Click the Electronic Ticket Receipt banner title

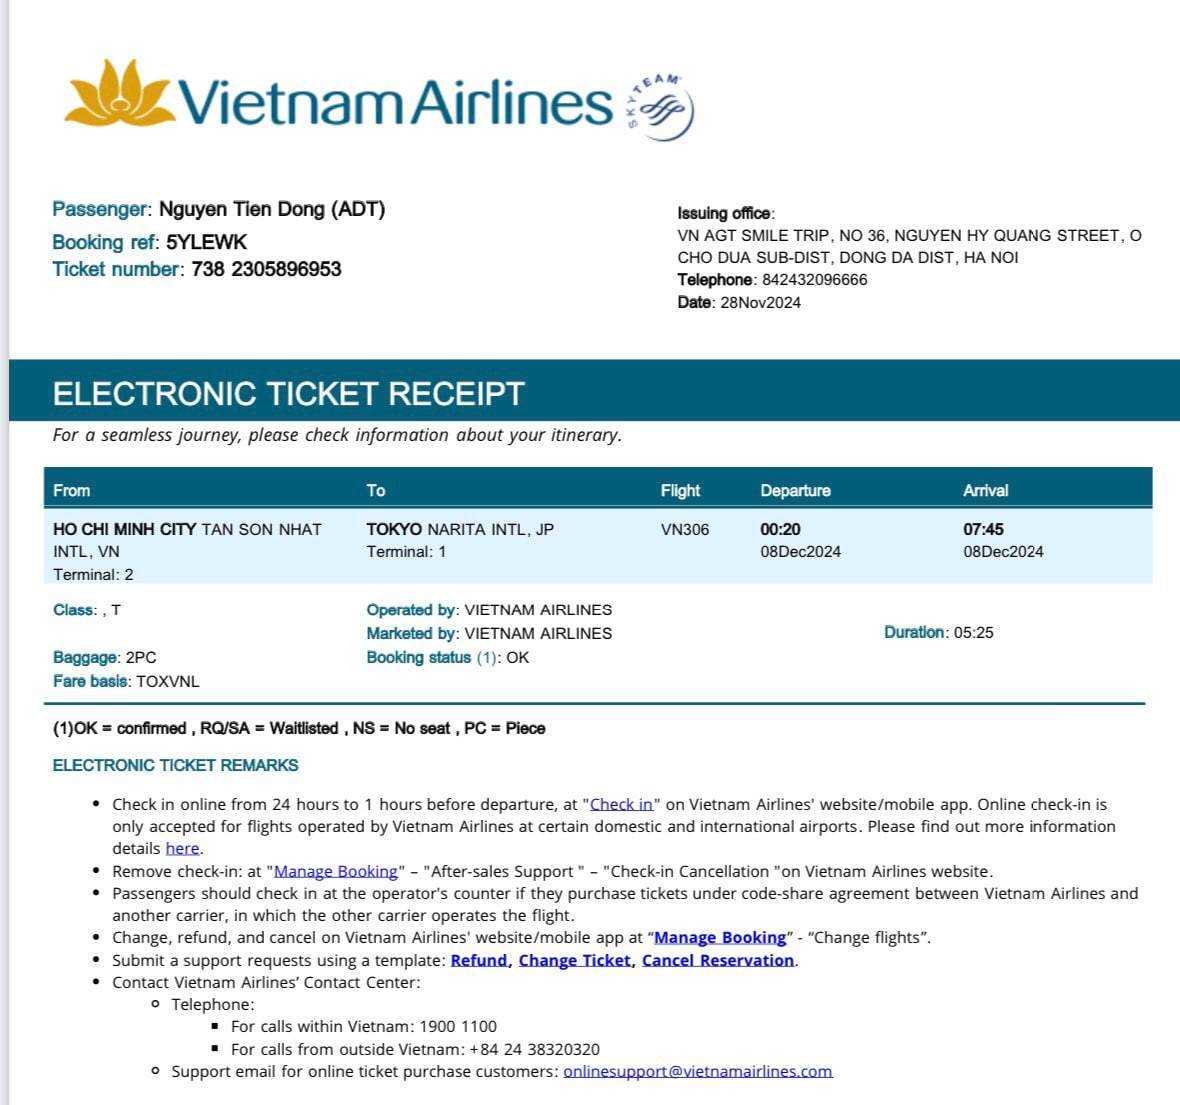288,394
